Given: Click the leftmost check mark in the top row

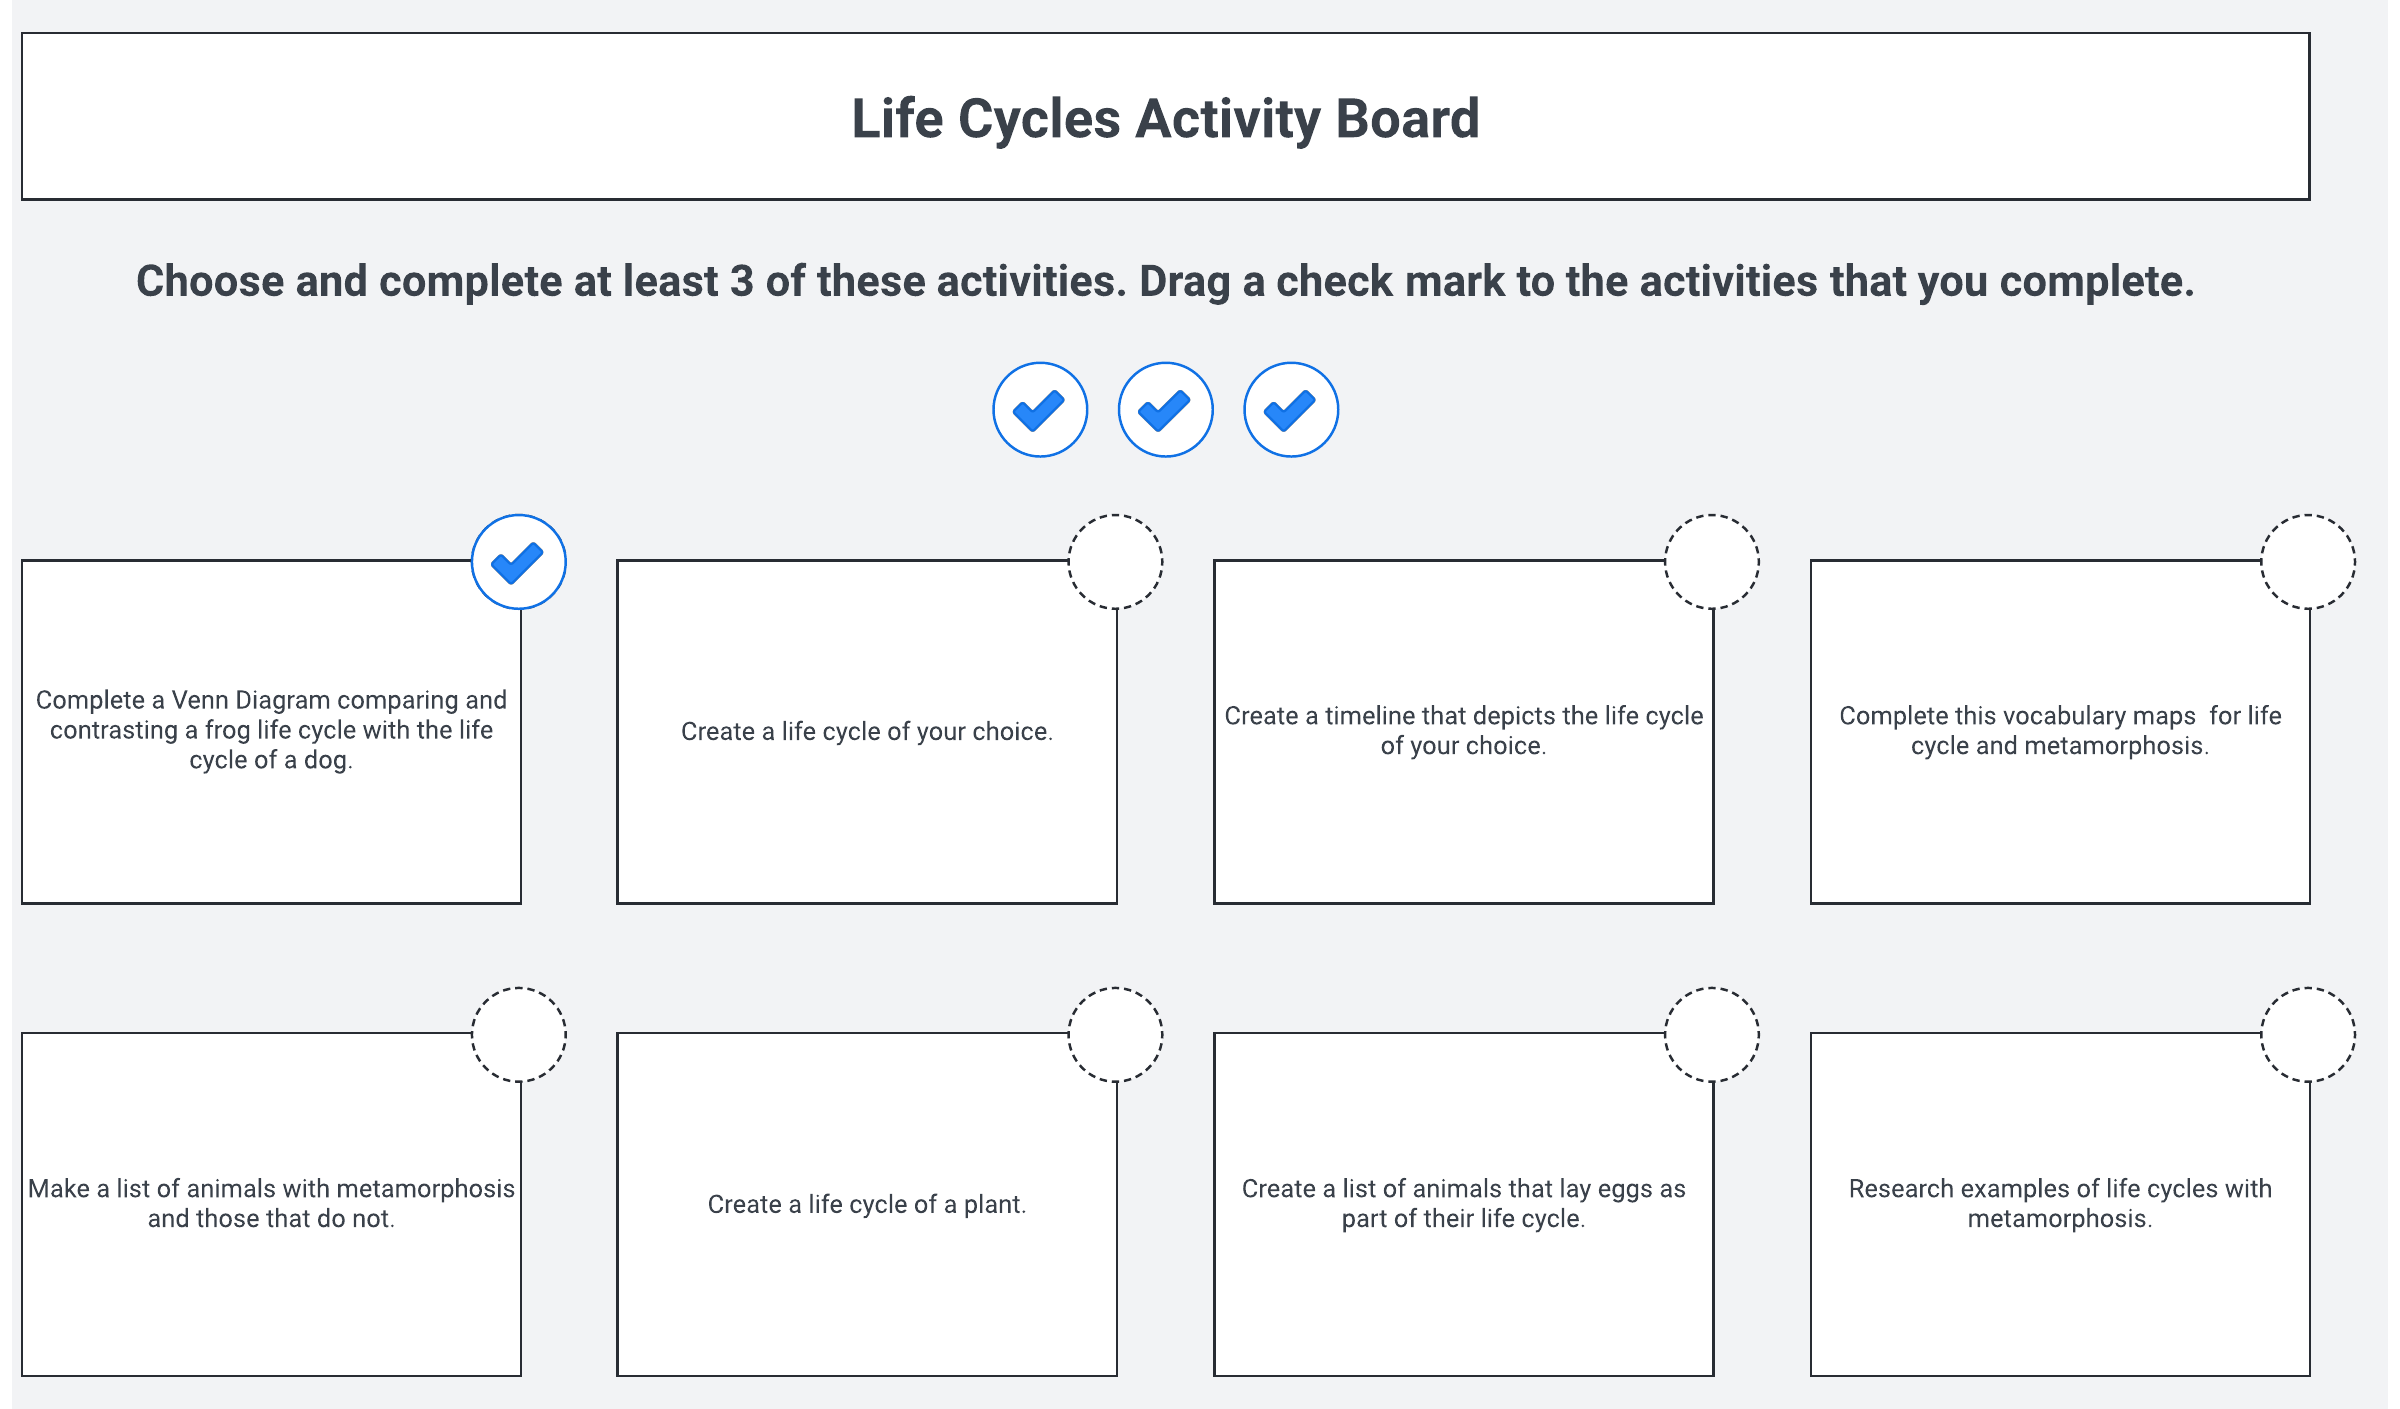Looking at the screenshot, I should click(1040, 410).
